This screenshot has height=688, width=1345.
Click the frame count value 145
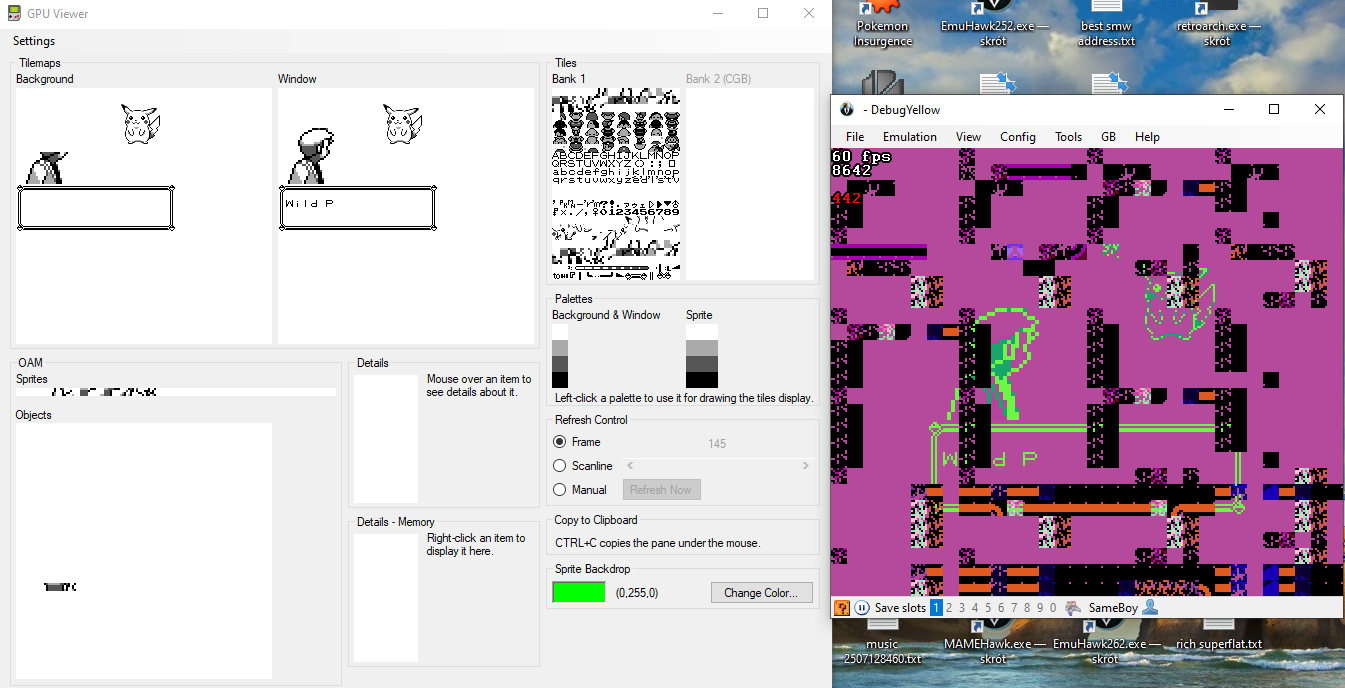tap(717, 443)
